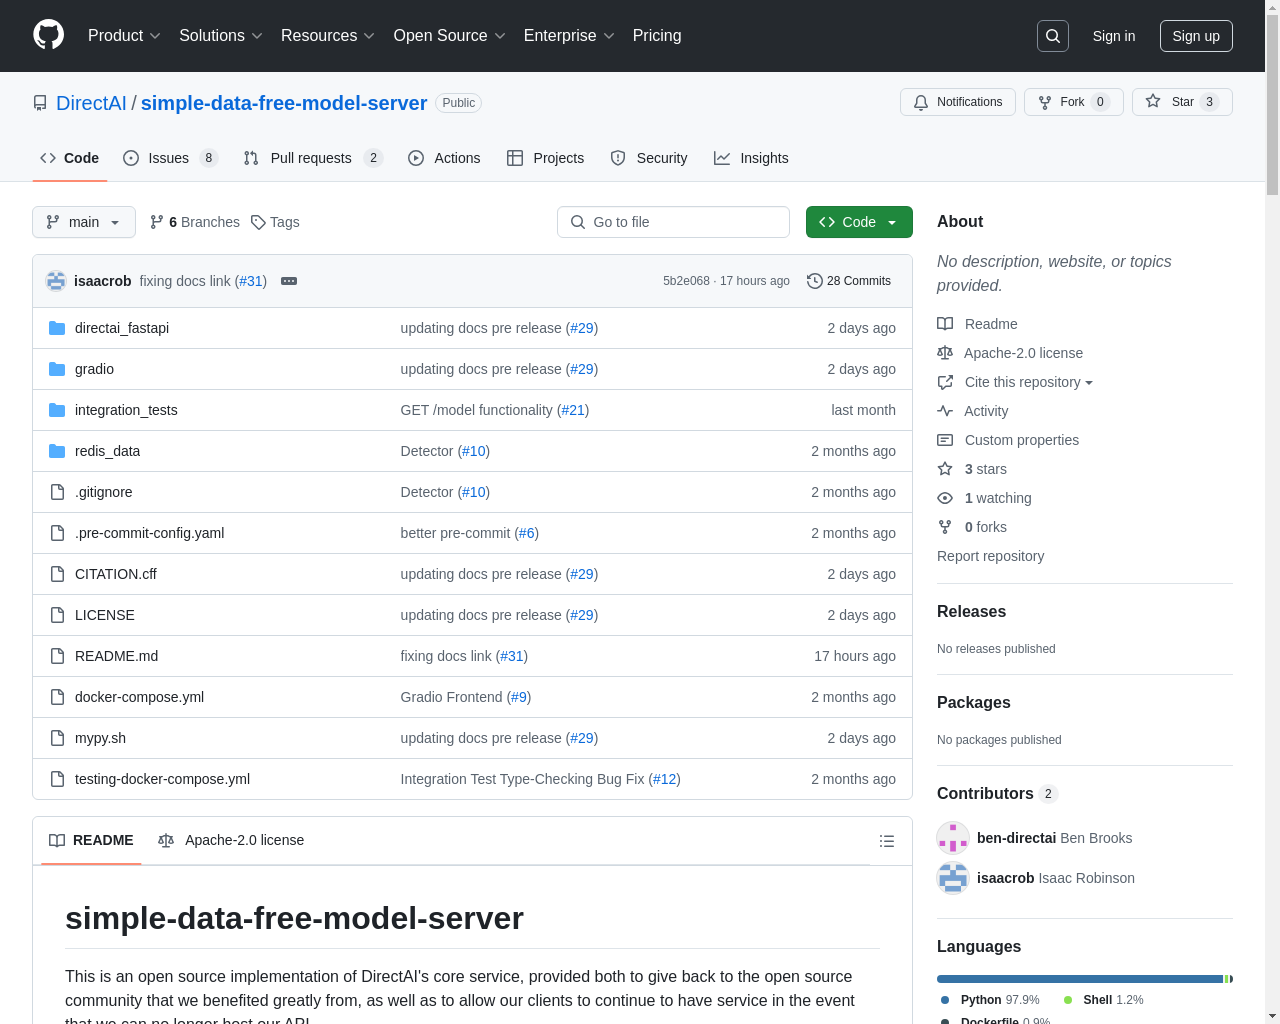Click isaacrob avatar in commit header
Screen dimensions: 1280x1024
pyautogui.click(x=56, y=281)
